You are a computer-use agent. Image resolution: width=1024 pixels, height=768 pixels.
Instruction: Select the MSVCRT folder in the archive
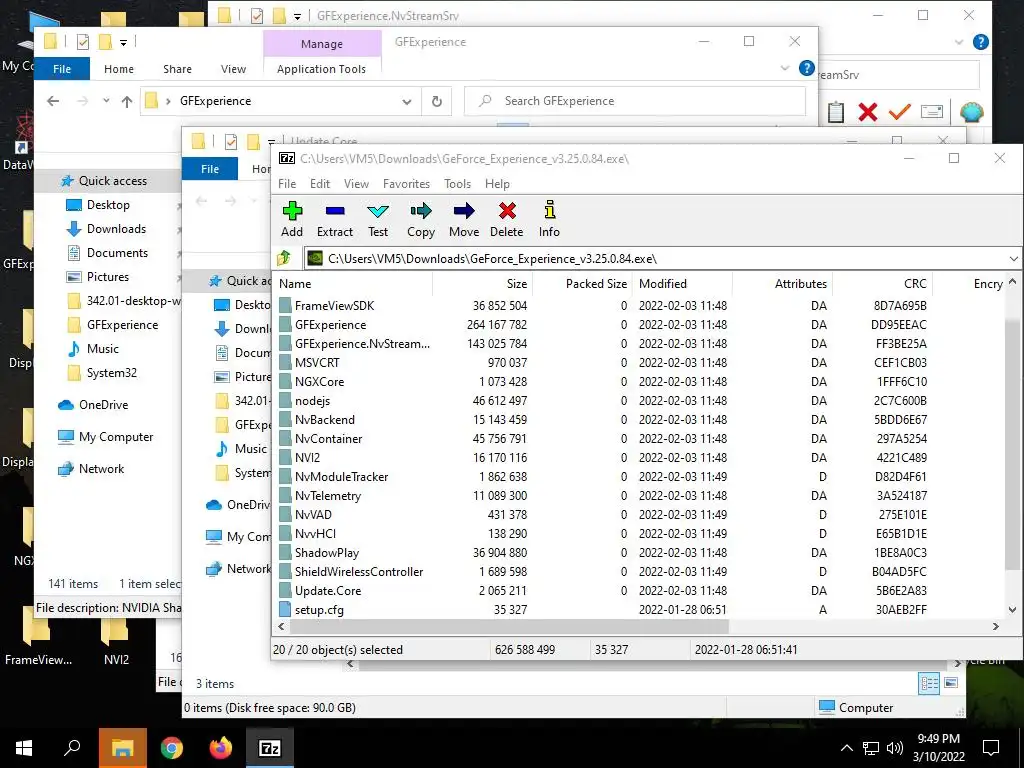click(x=317, y=362)
